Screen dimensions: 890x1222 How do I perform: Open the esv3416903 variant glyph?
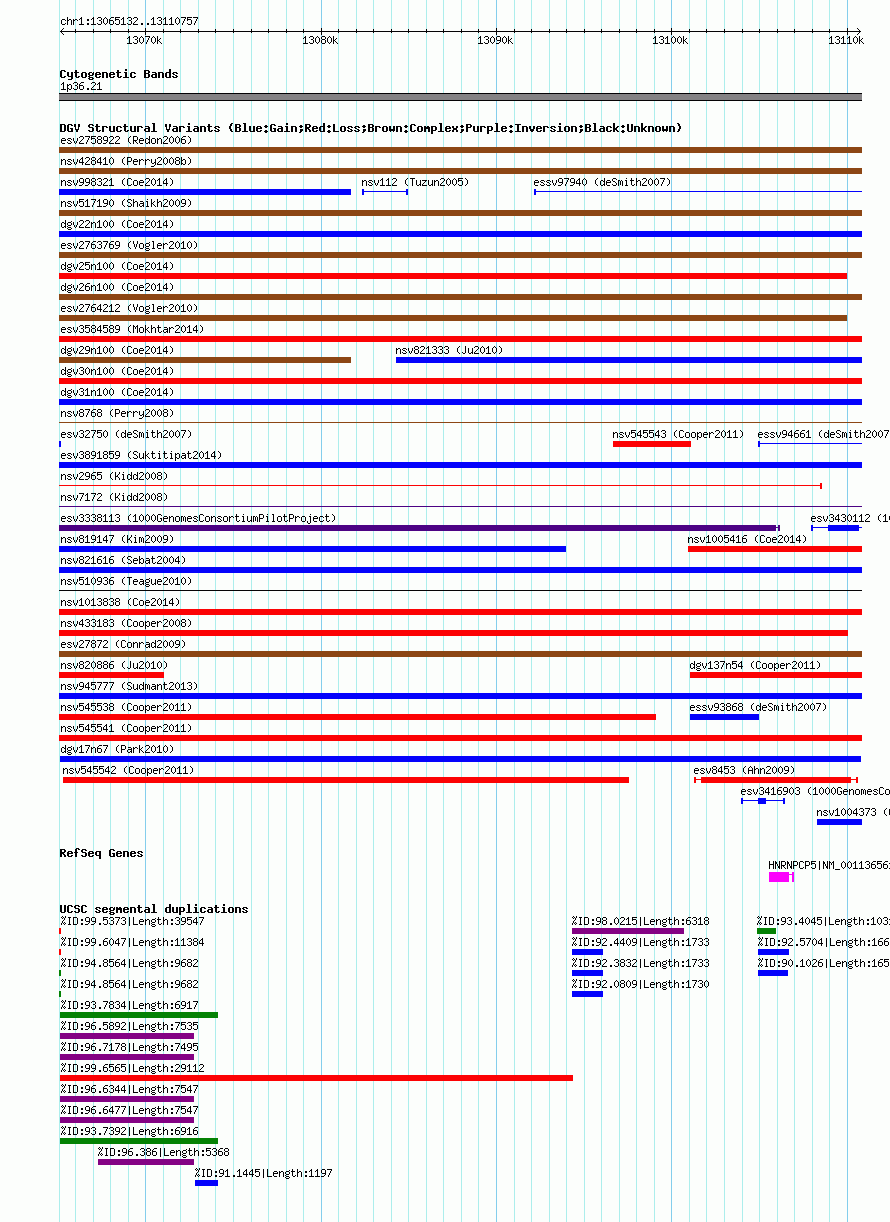pos(762,801)
